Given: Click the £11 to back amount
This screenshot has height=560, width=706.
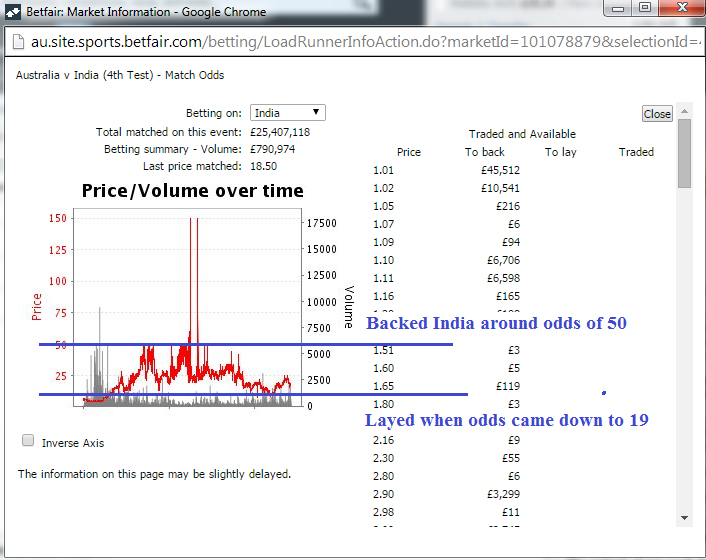Looking at the screenshot, I should [511, 512].
